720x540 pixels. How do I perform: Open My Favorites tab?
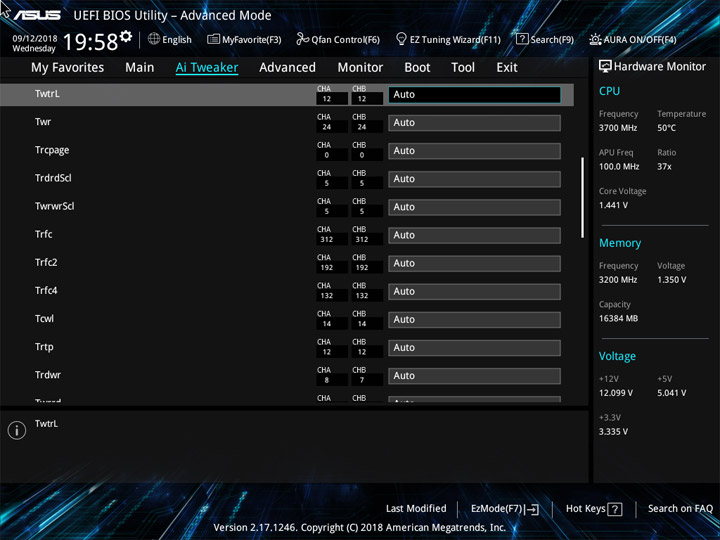[68, 68]
